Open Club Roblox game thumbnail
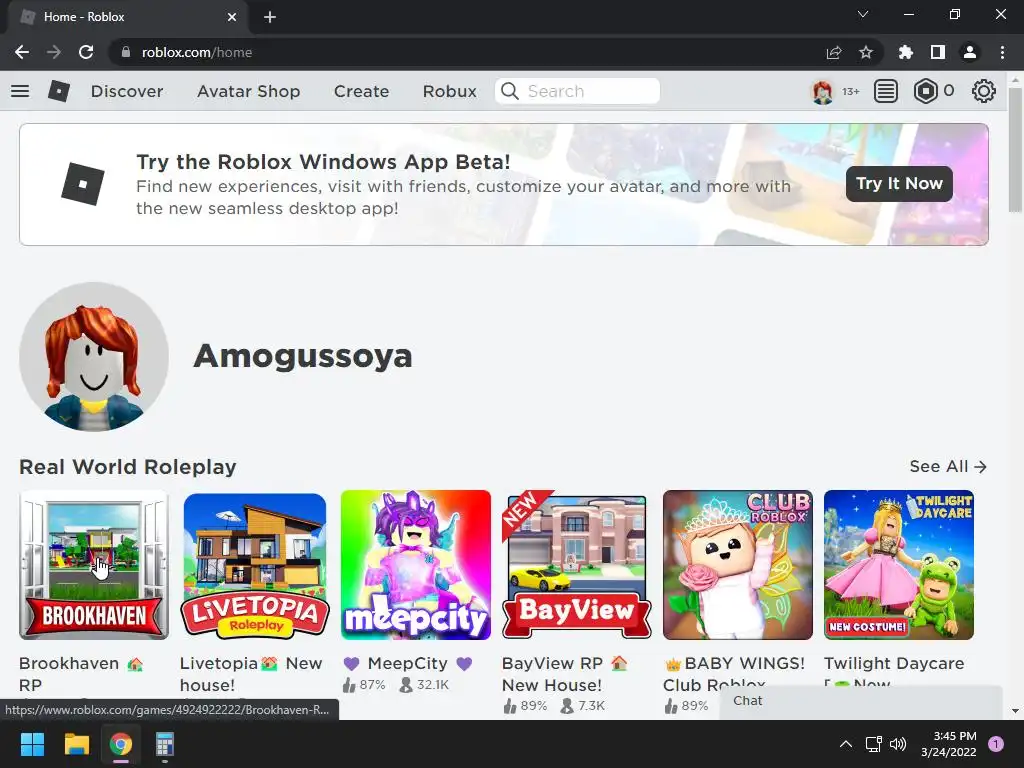 [738, 565]
